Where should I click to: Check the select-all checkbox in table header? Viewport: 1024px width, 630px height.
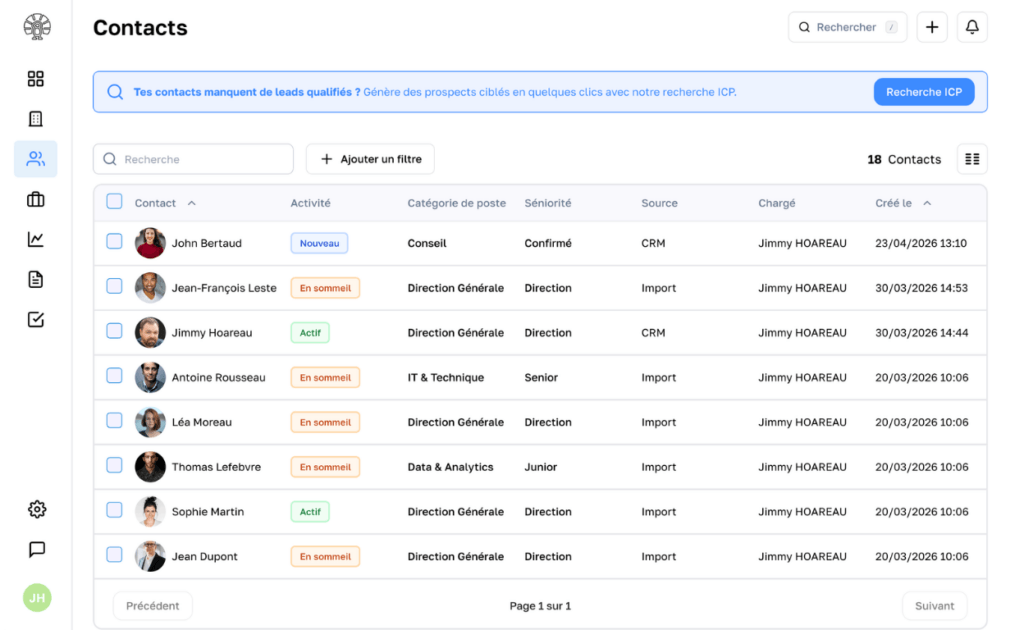pos(114,201)
